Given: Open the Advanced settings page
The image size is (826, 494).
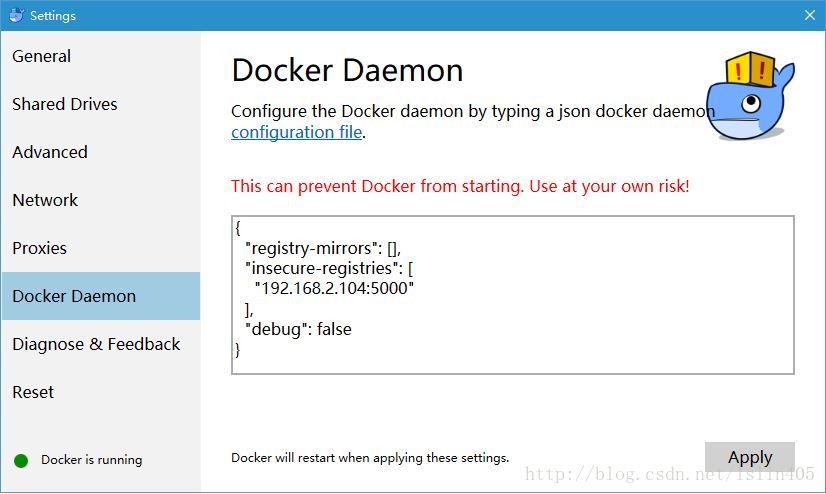Looking at the screenshot, I should 100,152.
